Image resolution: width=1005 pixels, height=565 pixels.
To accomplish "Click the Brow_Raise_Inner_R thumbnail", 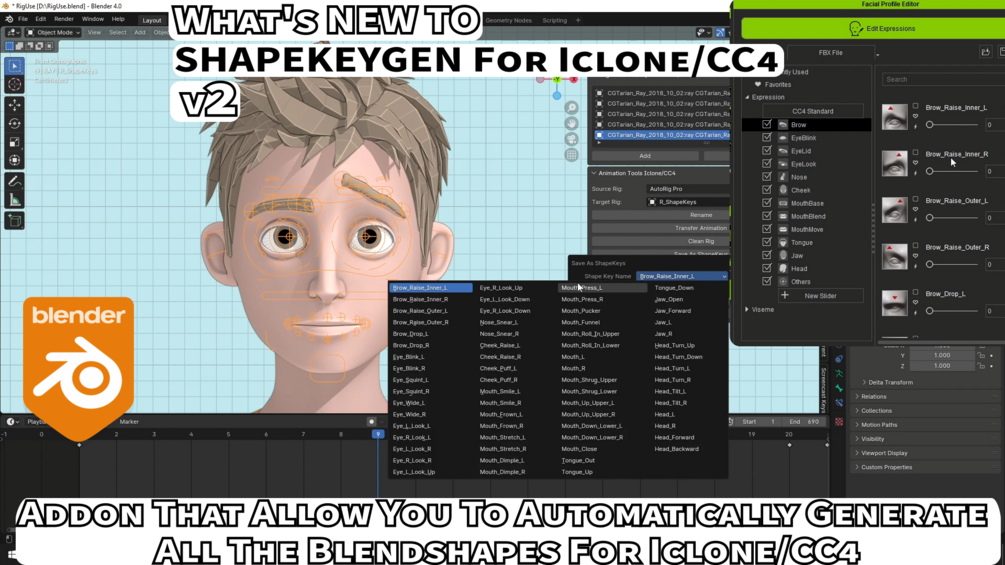I will pyautogui.click(x=894, y=164).
